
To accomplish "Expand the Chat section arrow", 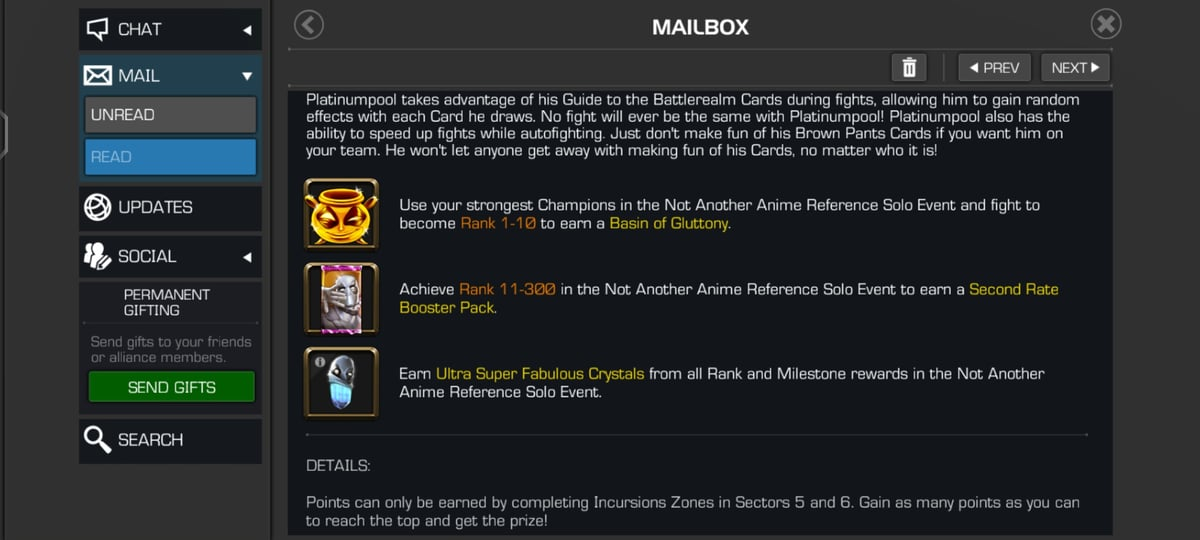I will pos(247,30).
